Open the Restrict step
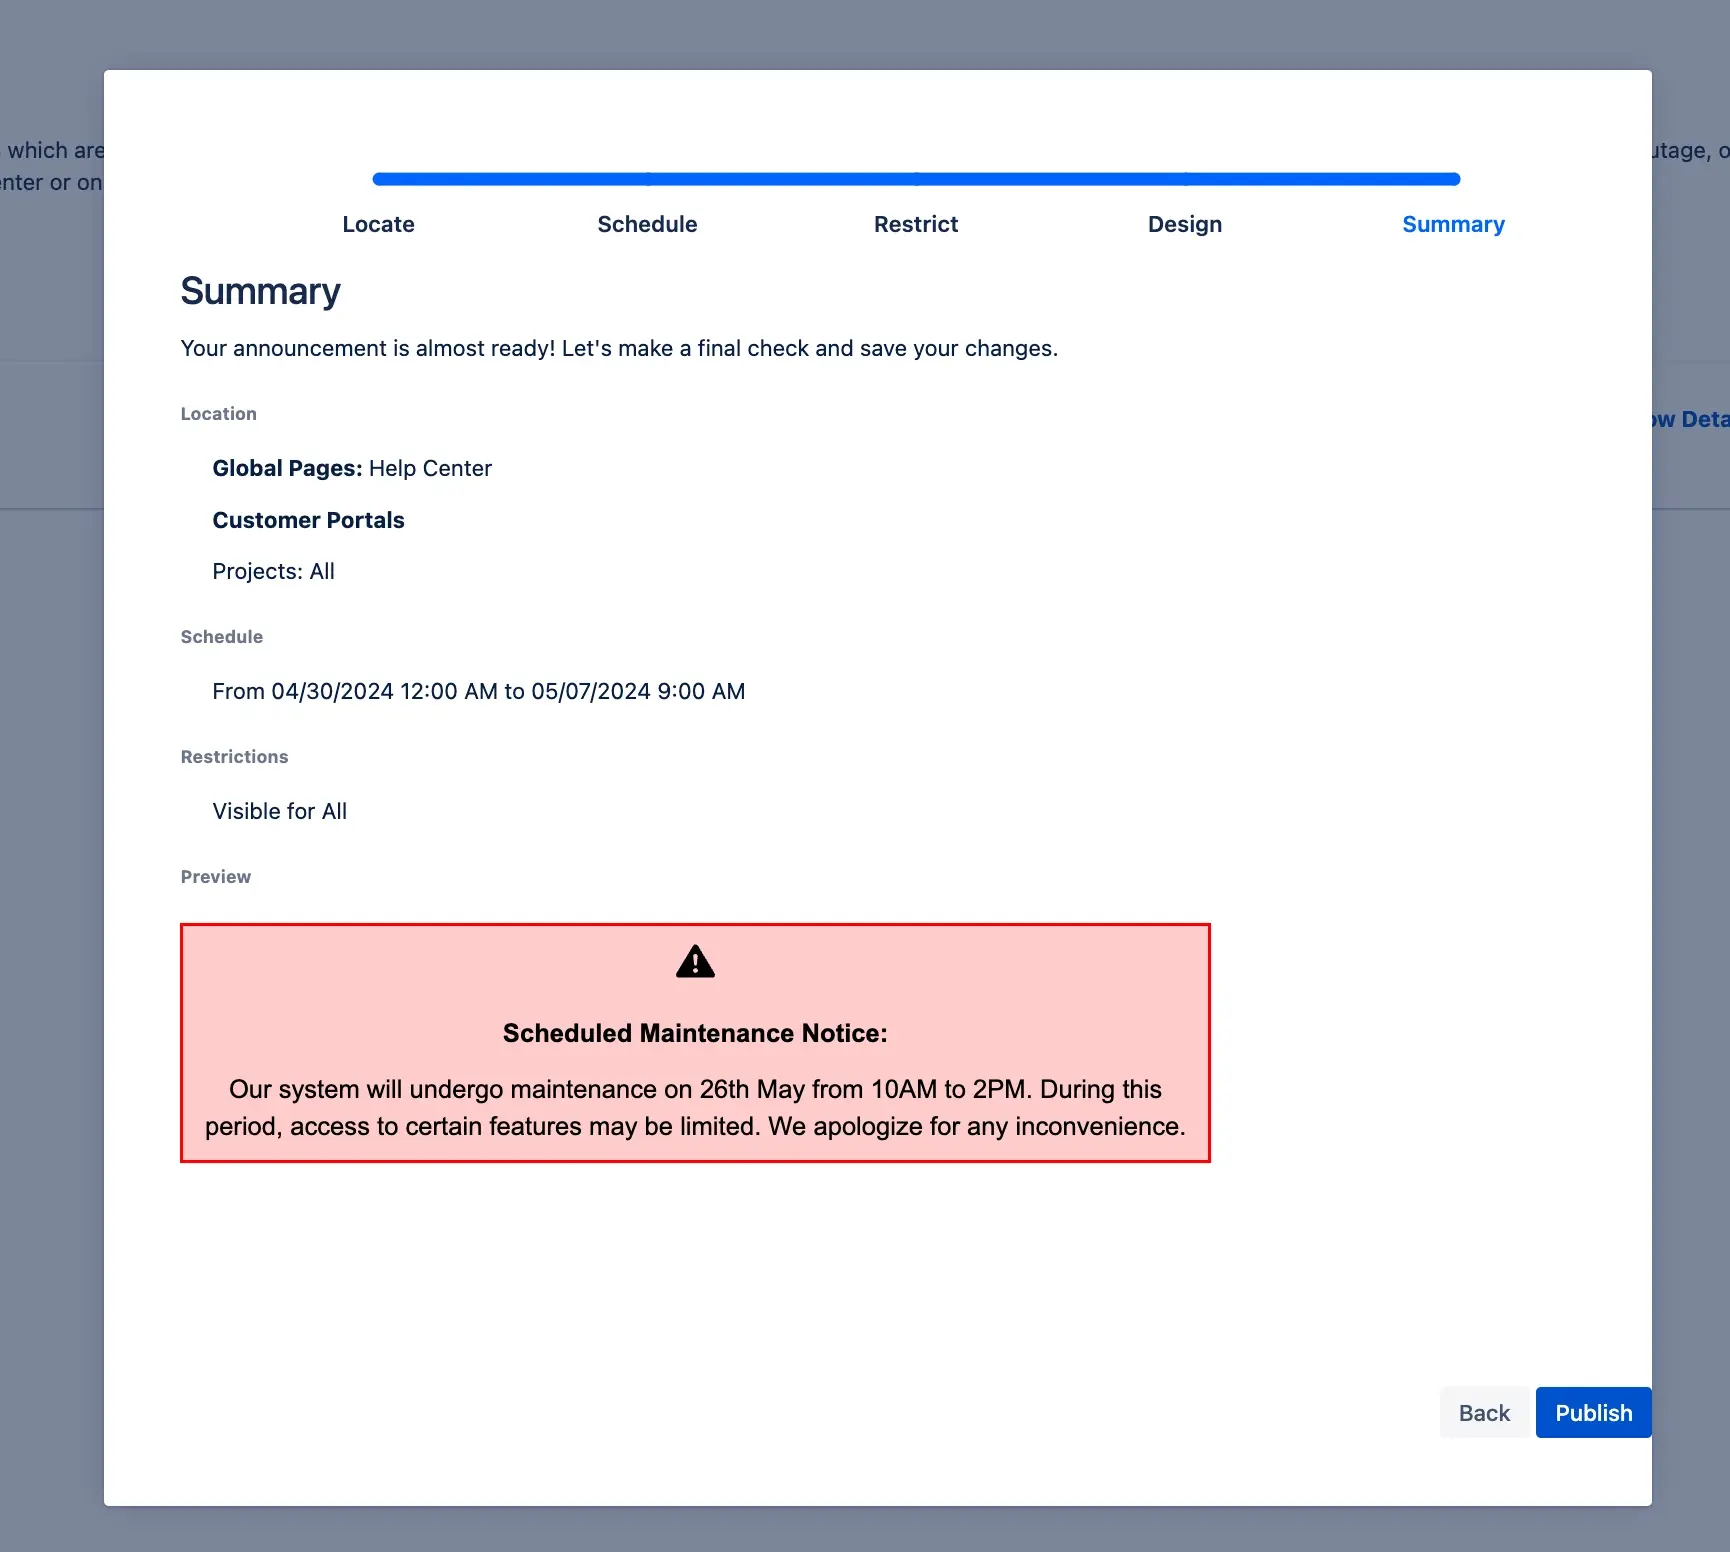The height and width of the screenshot is (1552, 1730). point(915,224)
